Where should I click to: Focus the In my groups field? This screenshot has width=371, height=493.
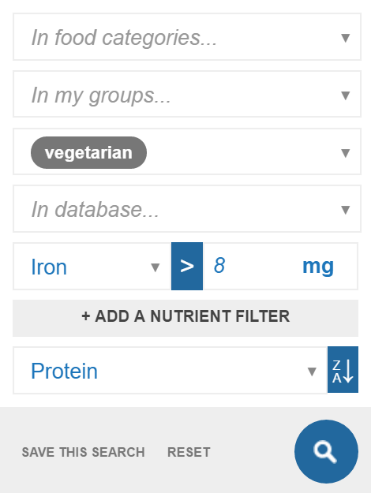tap(187, 94)
